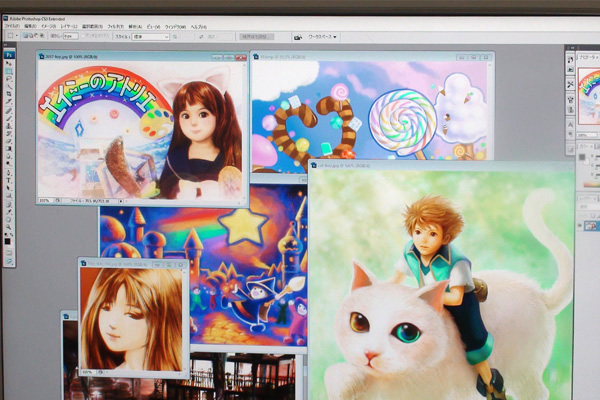Select the Eyedropper tool
600x400 pixels.
click(x=9, y=212)
